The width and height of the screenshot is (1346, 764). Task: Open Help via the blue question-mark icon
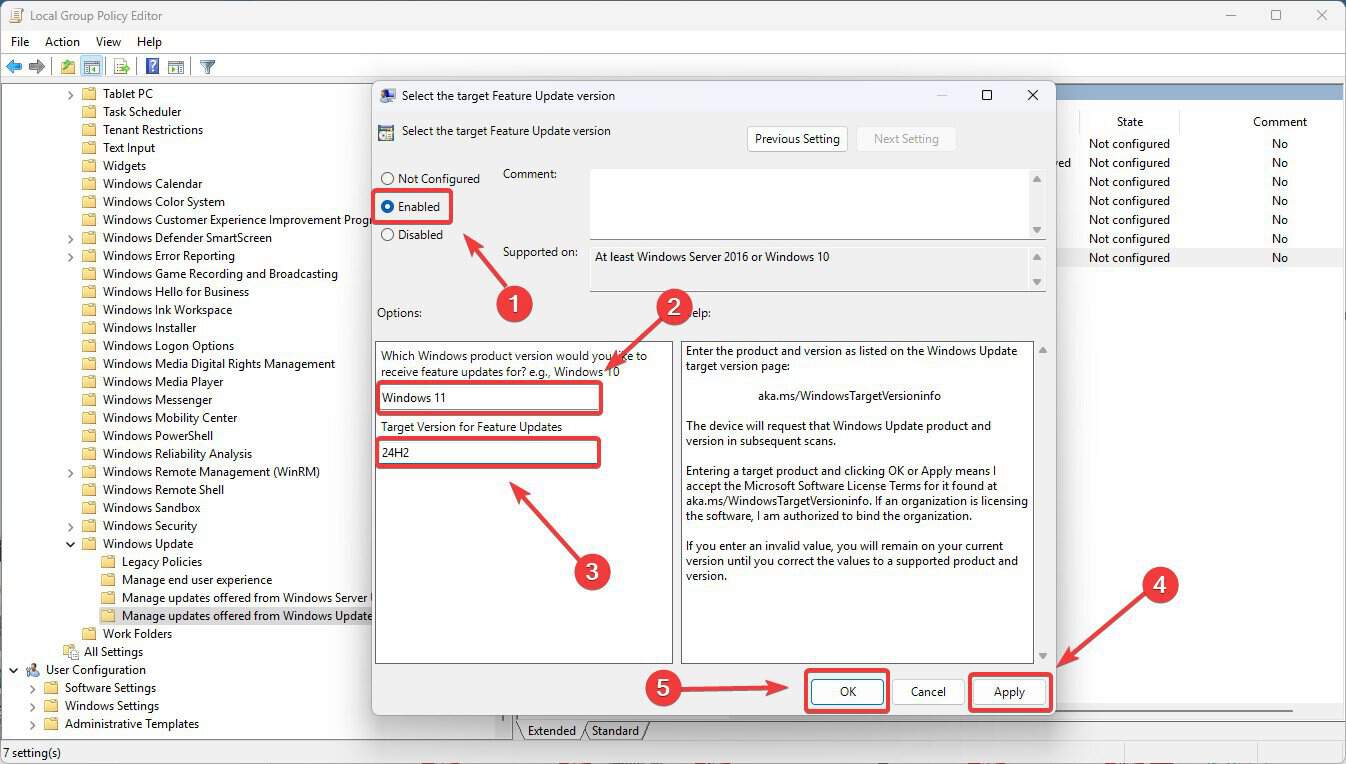[x=152, y=67]
